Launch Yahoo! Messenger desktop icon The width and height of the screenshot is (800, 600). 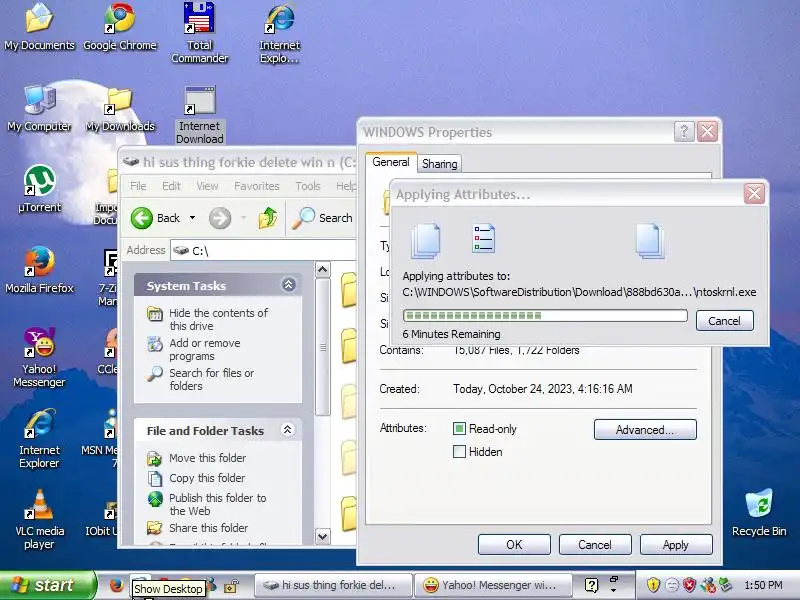tap(39, 357)
